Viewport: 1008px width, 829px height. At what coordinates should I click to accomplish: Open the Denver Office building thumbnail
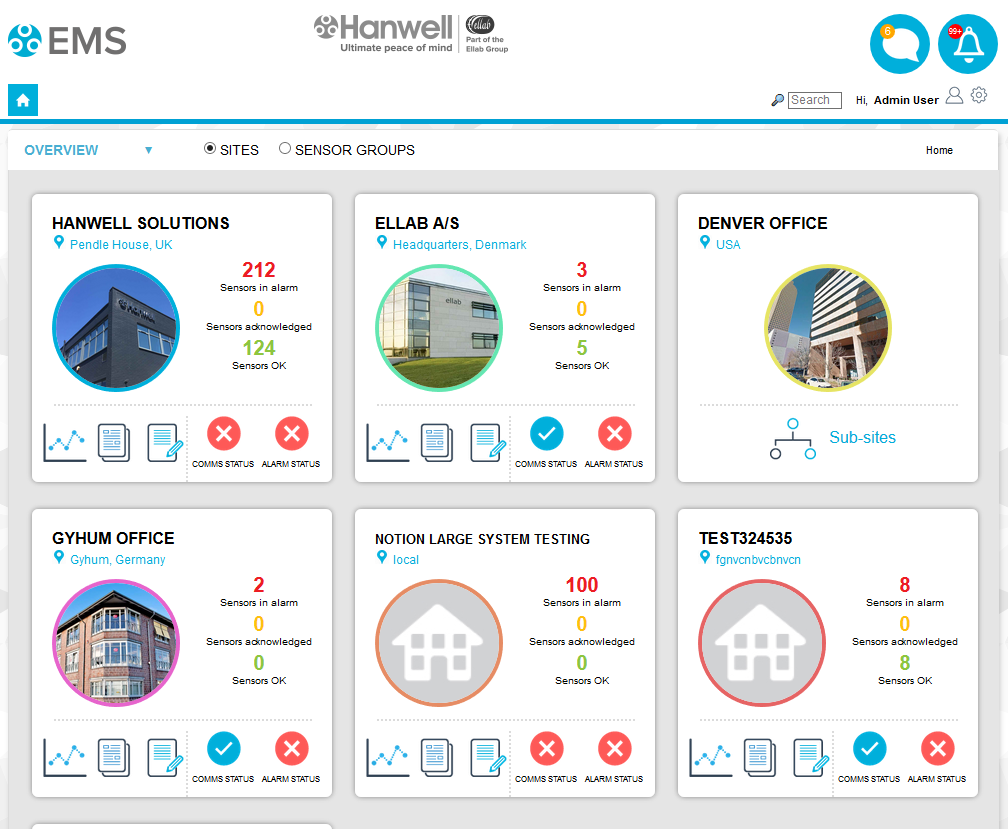828,328
